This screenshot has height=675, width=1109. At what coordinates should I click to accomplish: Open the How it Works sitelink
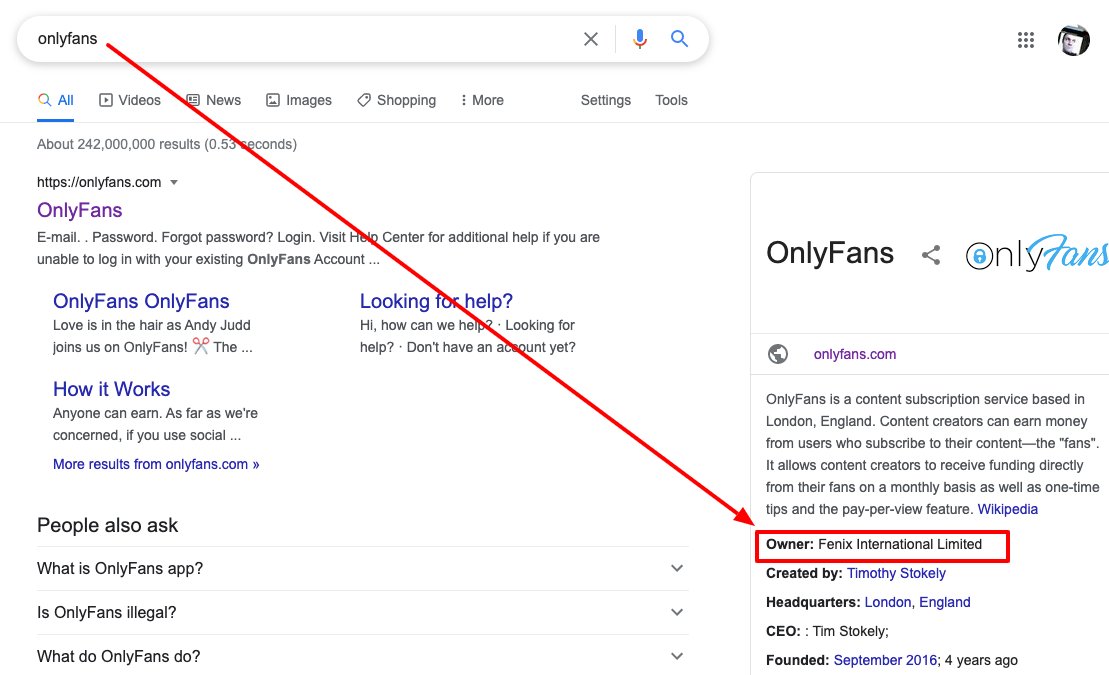point(111,389)
